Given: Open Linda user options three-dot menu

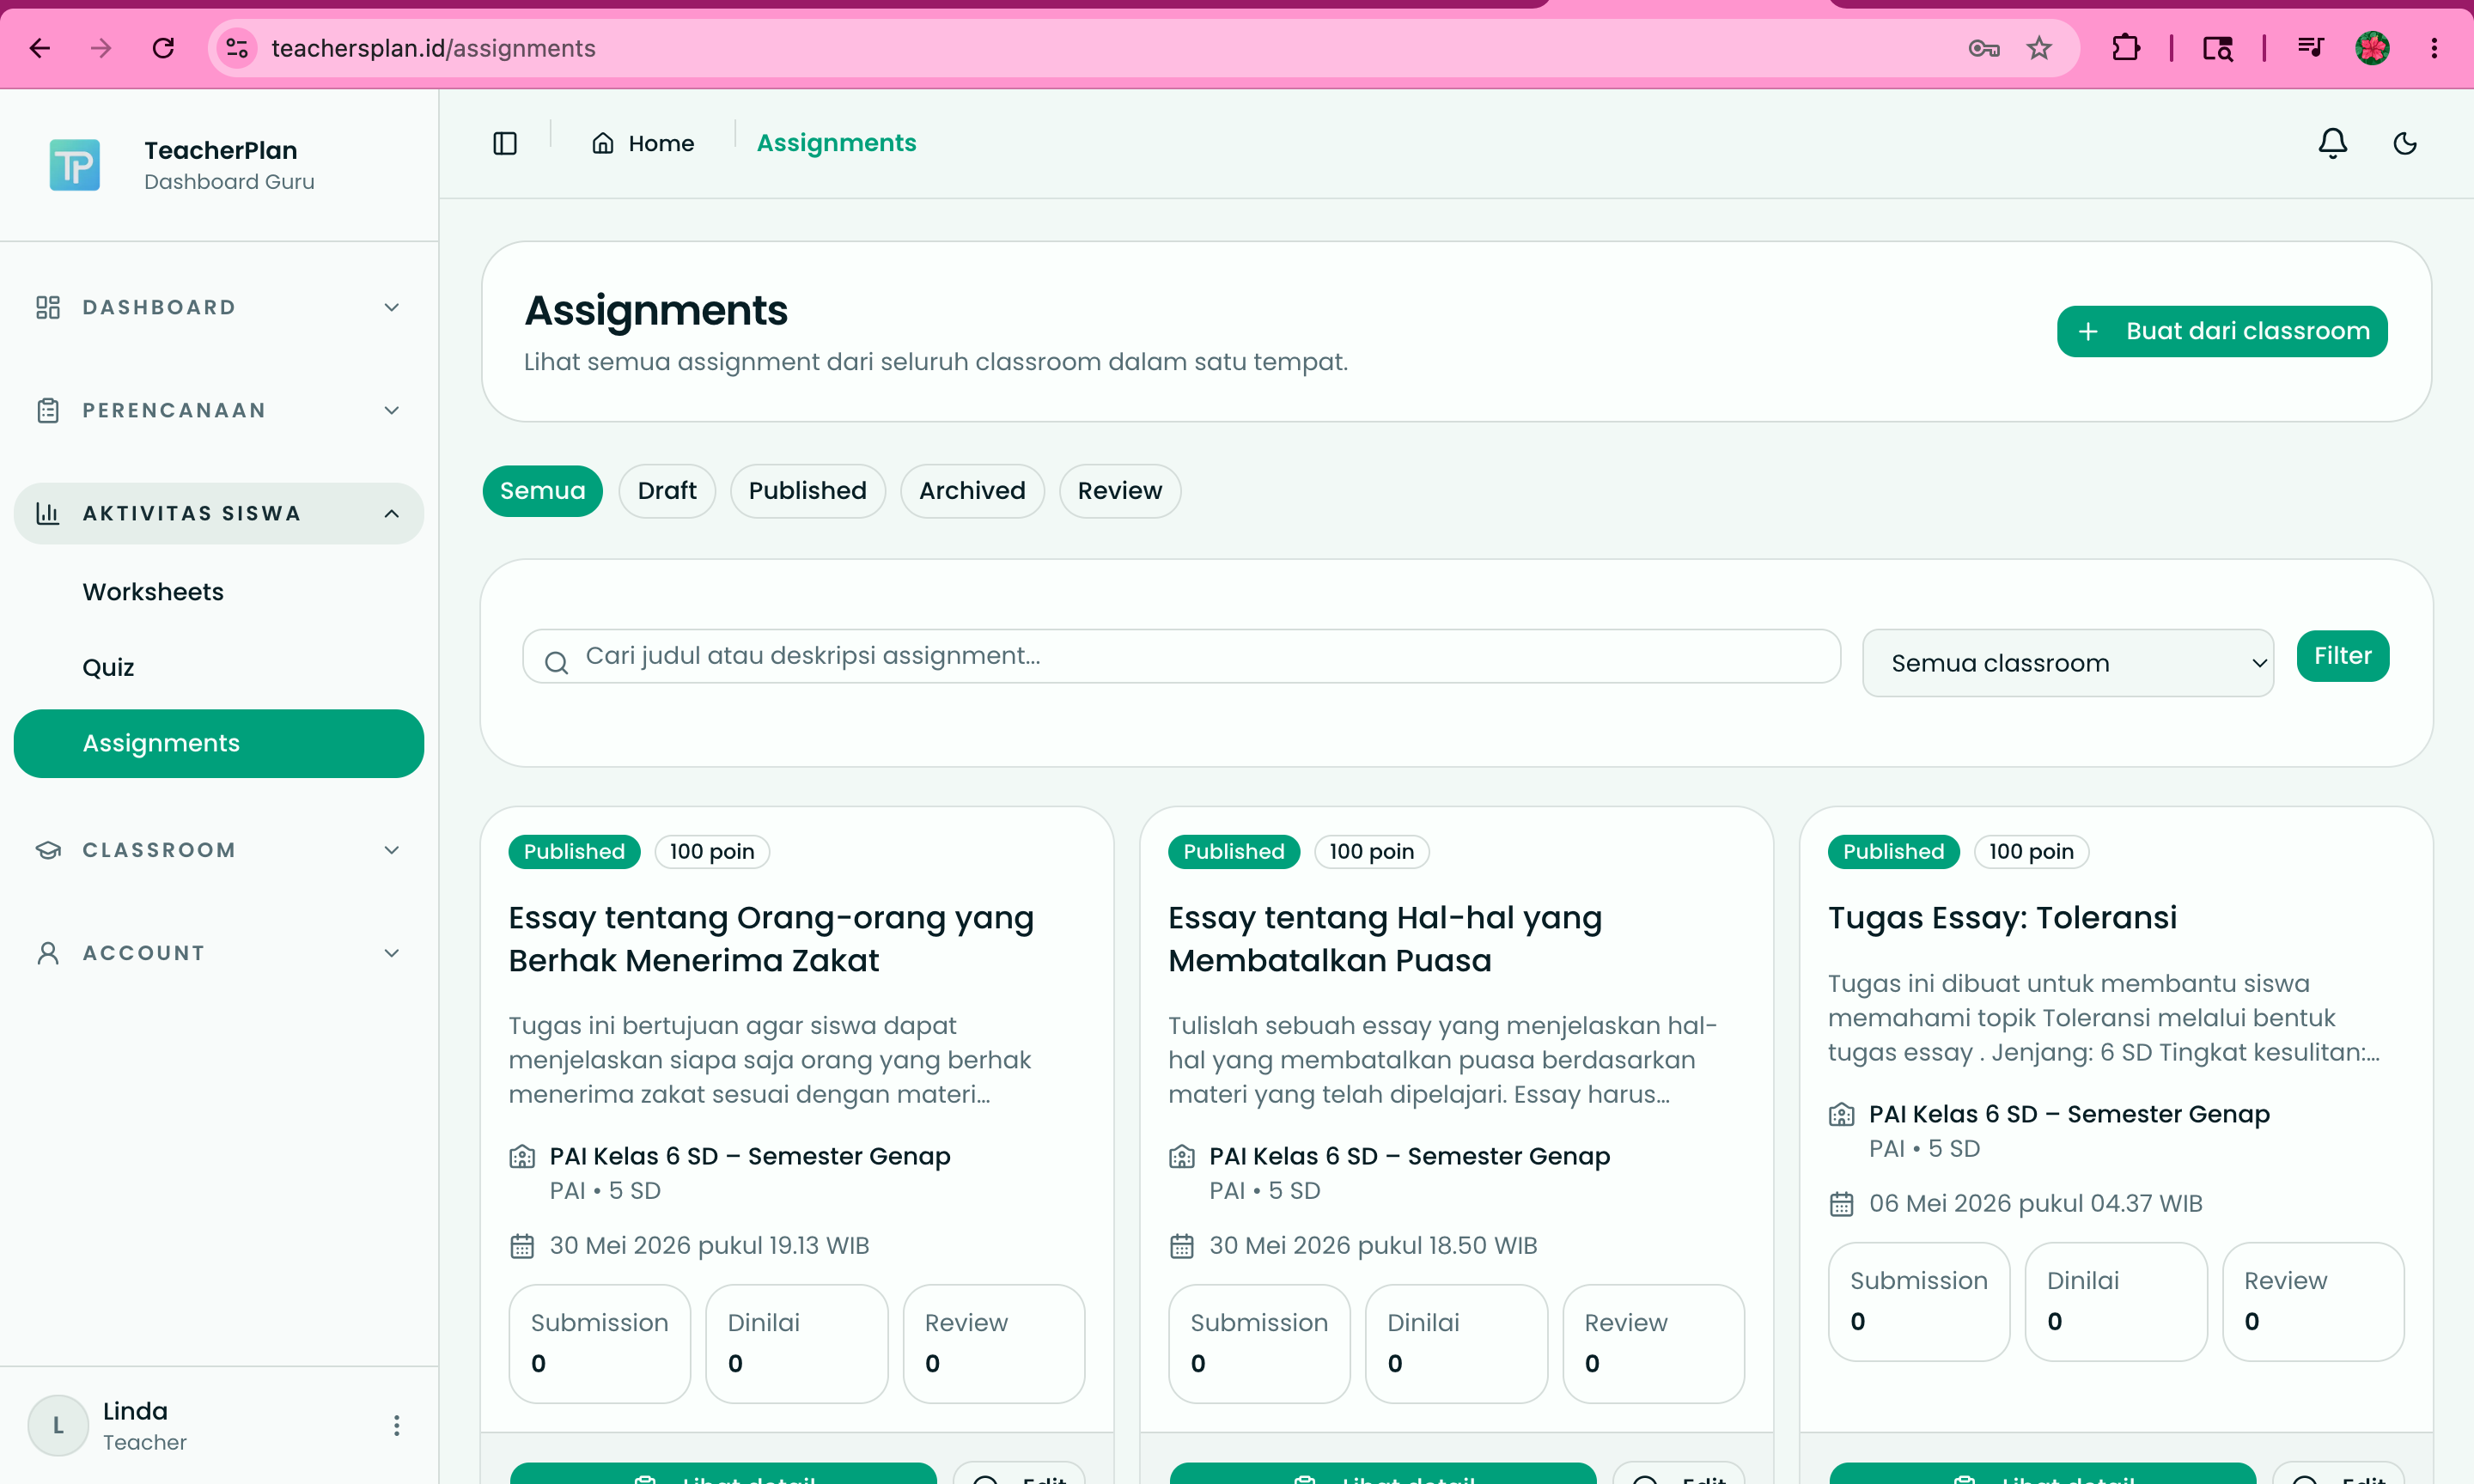Looking at the screenshot, I should point(397,1426).
